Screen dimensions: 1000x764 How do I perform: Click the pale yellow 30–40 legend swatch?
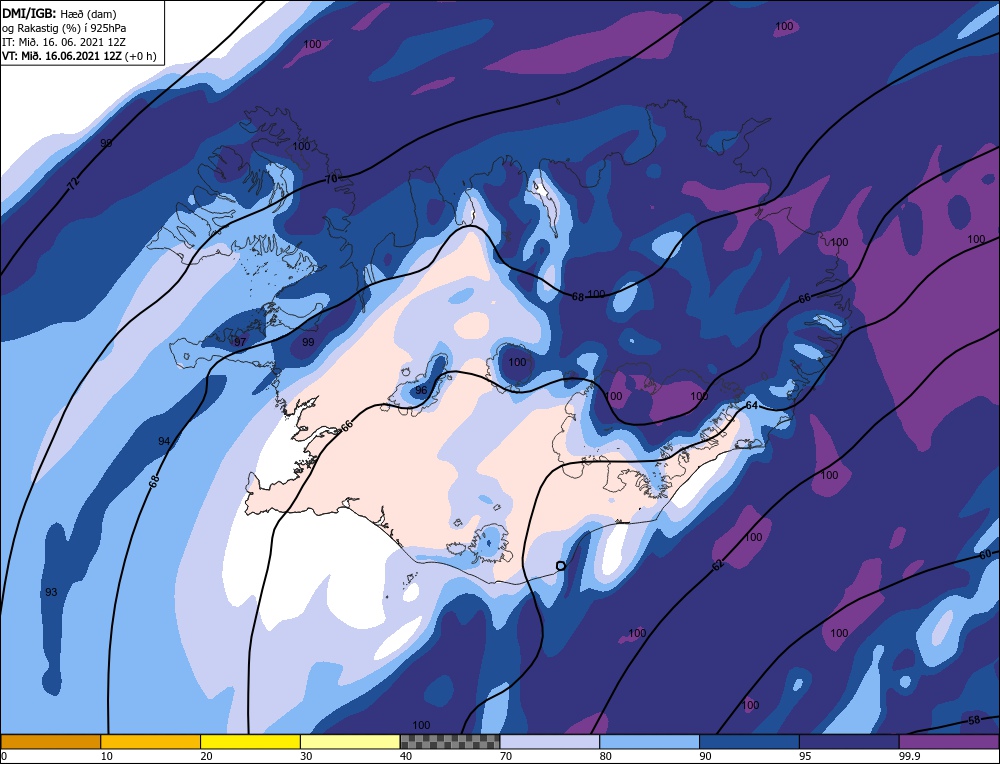pos(350,741)
